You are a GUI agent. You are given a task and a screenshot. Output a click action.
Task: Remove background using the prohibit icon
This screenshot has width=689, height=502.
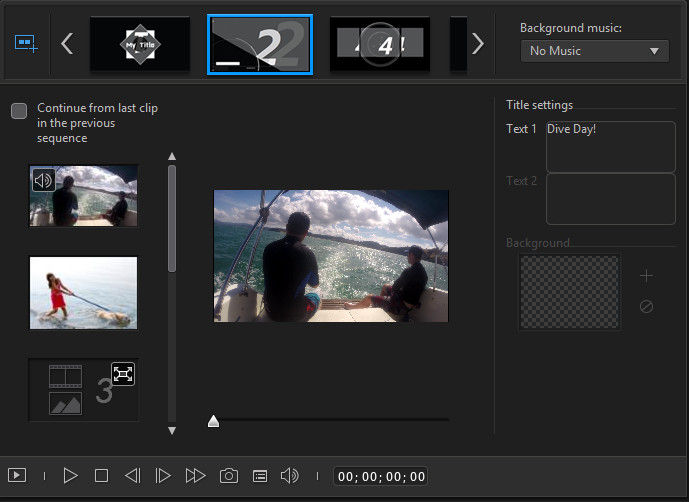point(646,307)
